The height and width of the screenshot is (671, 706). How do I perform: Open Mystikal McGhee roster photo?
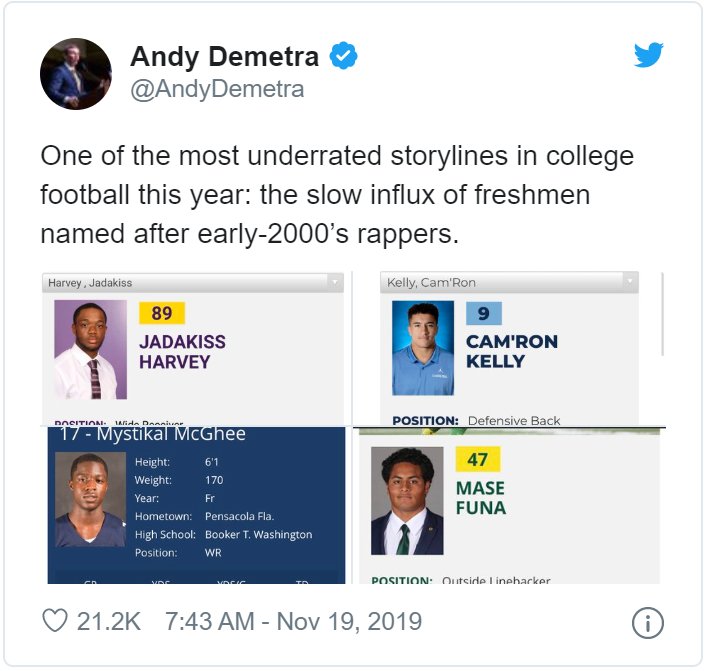(x=91, y=499)
